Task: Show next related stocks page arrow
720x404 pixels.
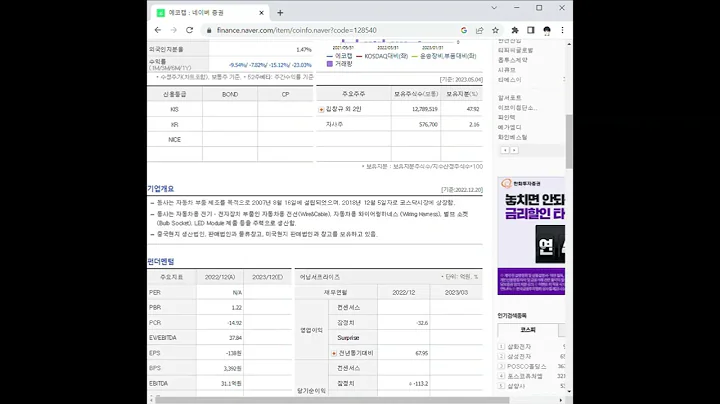Action: click(x=514, y=150)
